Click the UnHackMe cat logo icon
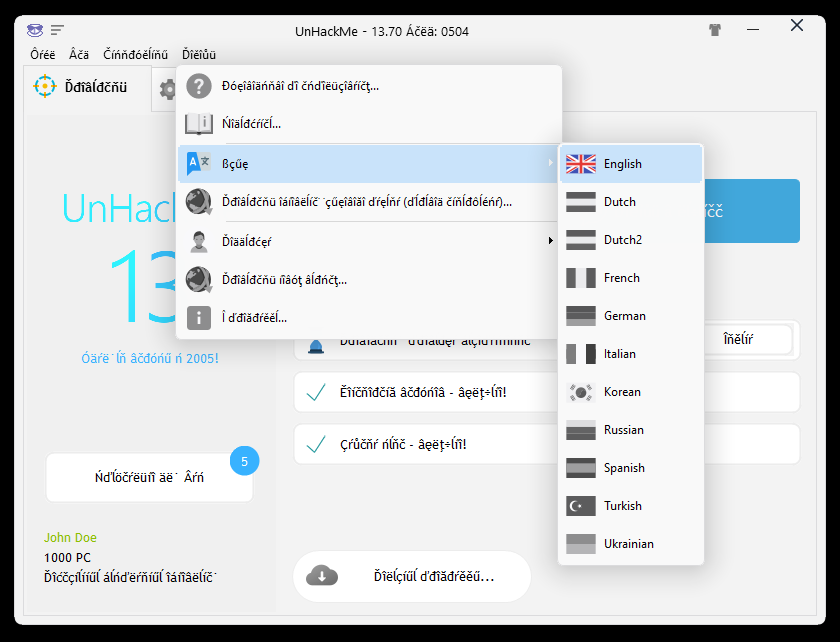 pos(35,30)
